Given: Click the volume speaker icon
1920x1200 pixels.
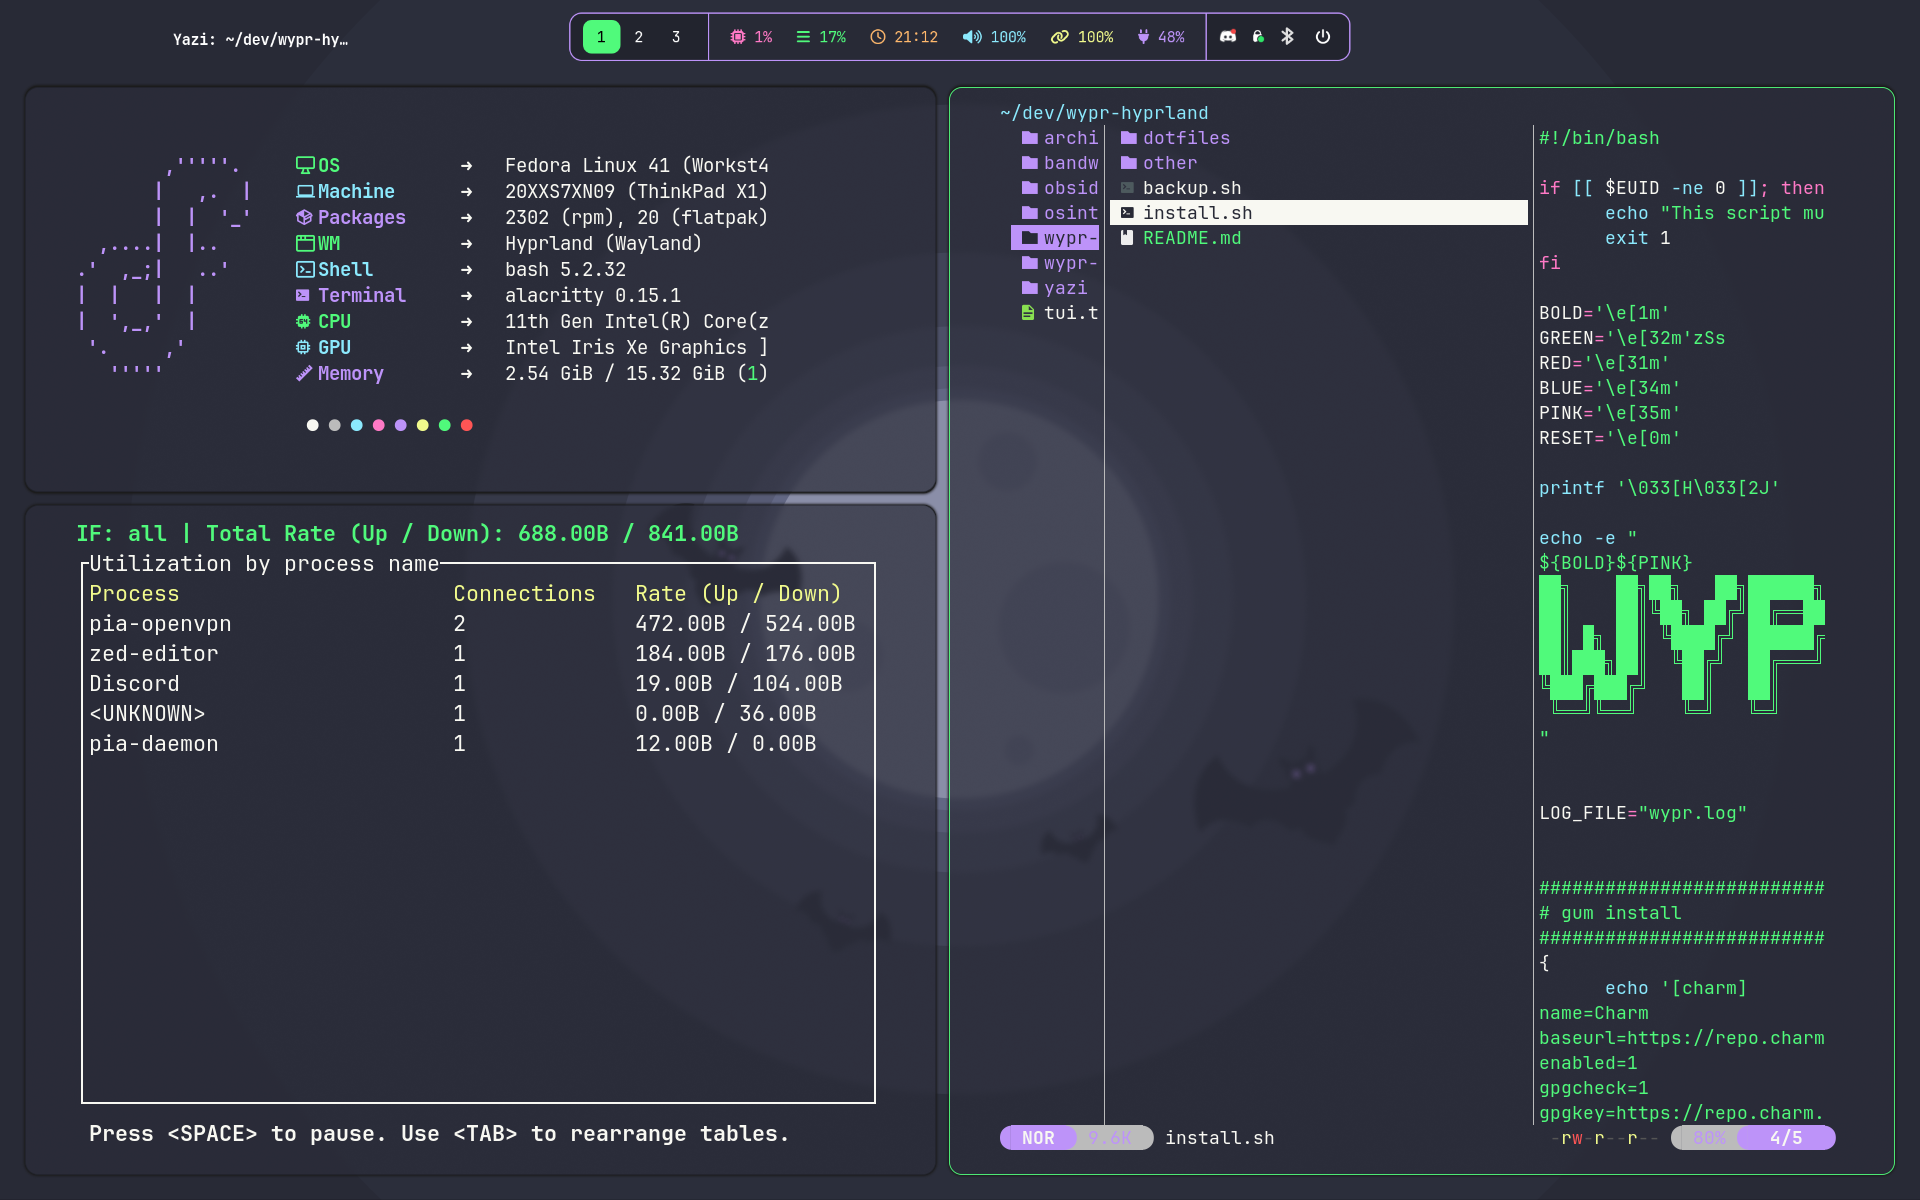Looking at the screenshot, I should pyautogui.click(x=971, y=37).
